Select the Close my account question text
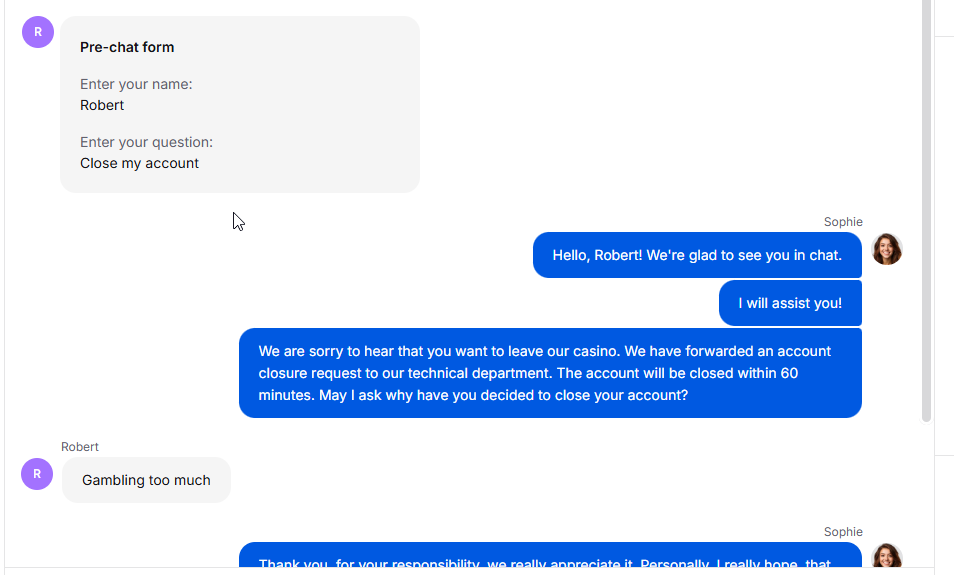Image resolution: width=954 pixels, height=575 pixels. (x=139, y=163)
